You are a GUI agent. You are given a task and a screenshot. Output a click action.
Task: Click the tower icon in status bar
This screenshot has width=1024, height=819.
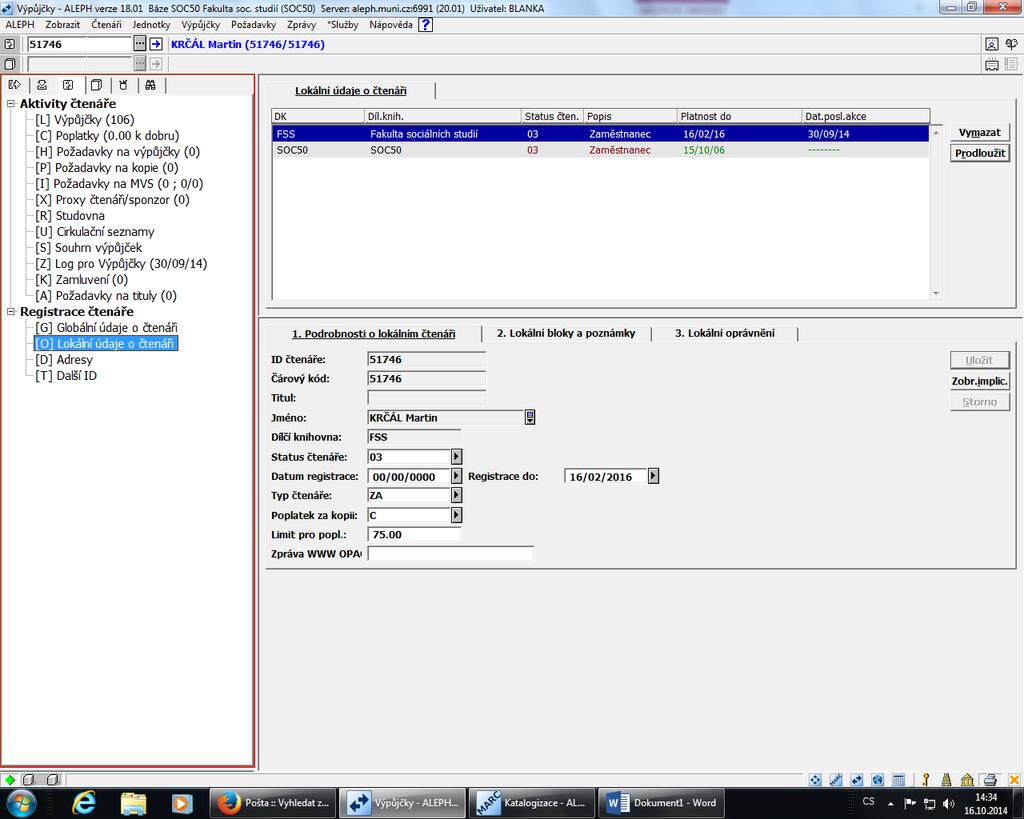(x=946, y=780)
